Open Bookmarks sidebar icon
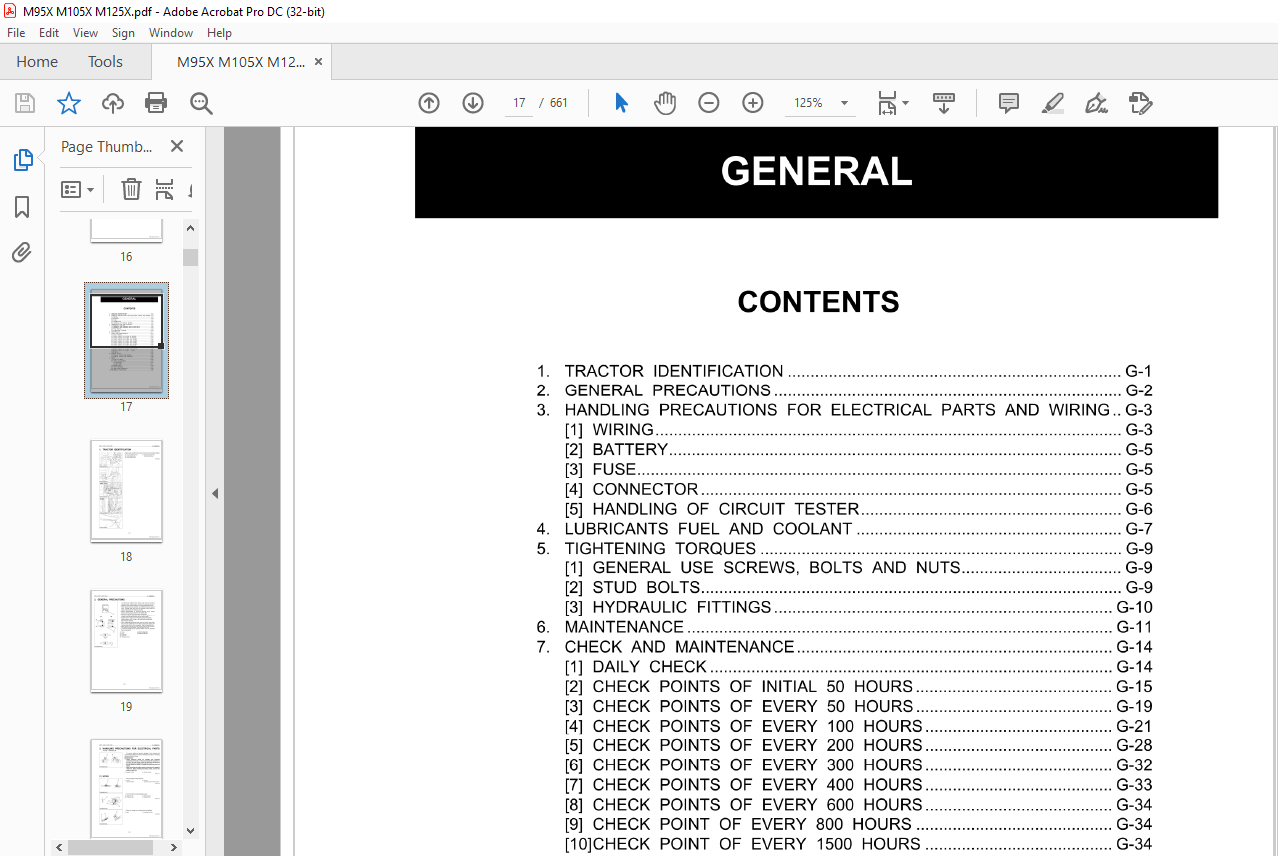 point(22,207)
